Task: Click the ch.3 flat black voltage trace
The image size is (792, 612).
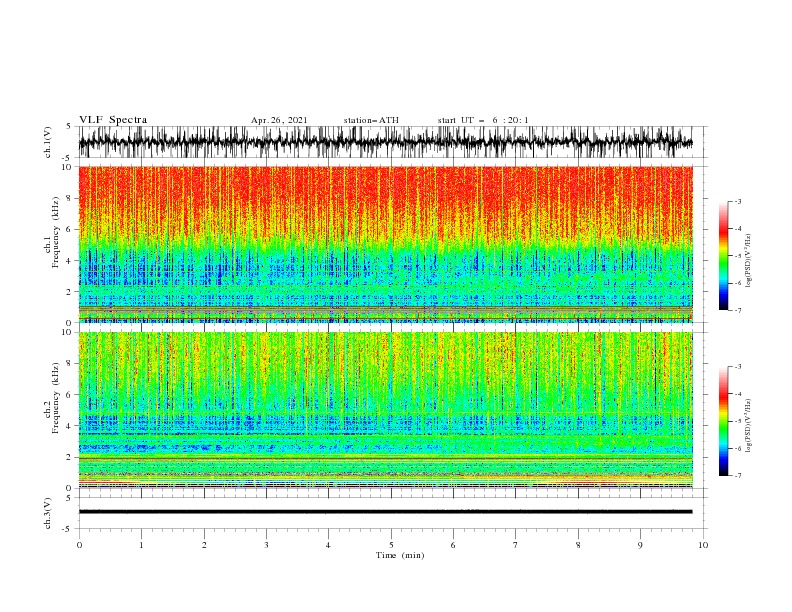Action: point(385,512)
